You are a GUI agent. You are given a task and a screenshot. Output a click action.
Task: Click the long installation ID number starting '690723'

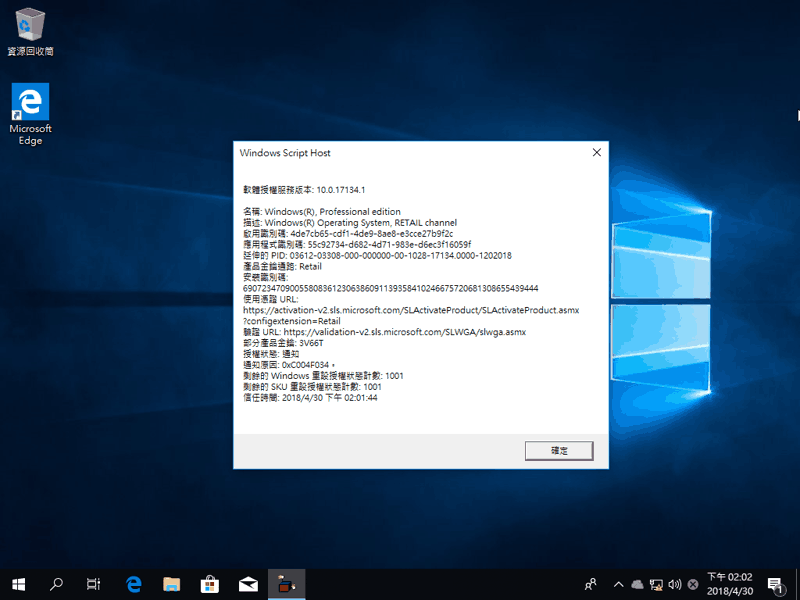pos(390,288)
